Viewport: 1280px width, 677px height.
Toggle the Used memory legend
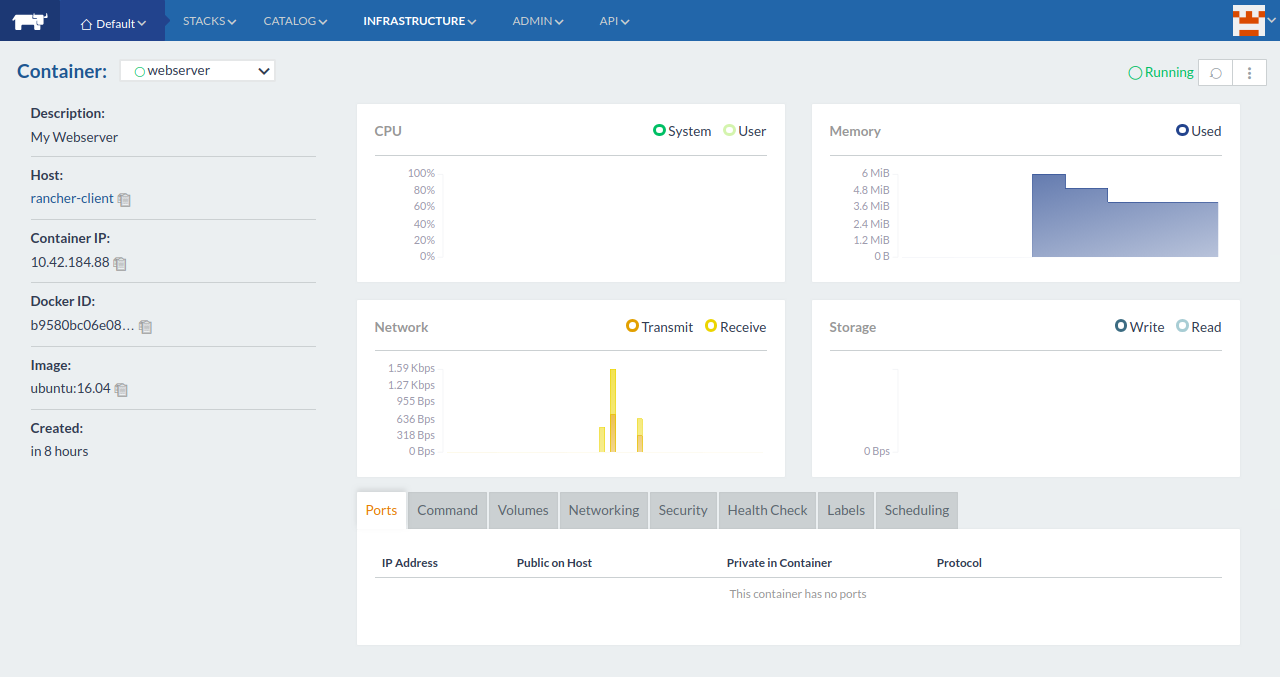point(1199,131)
